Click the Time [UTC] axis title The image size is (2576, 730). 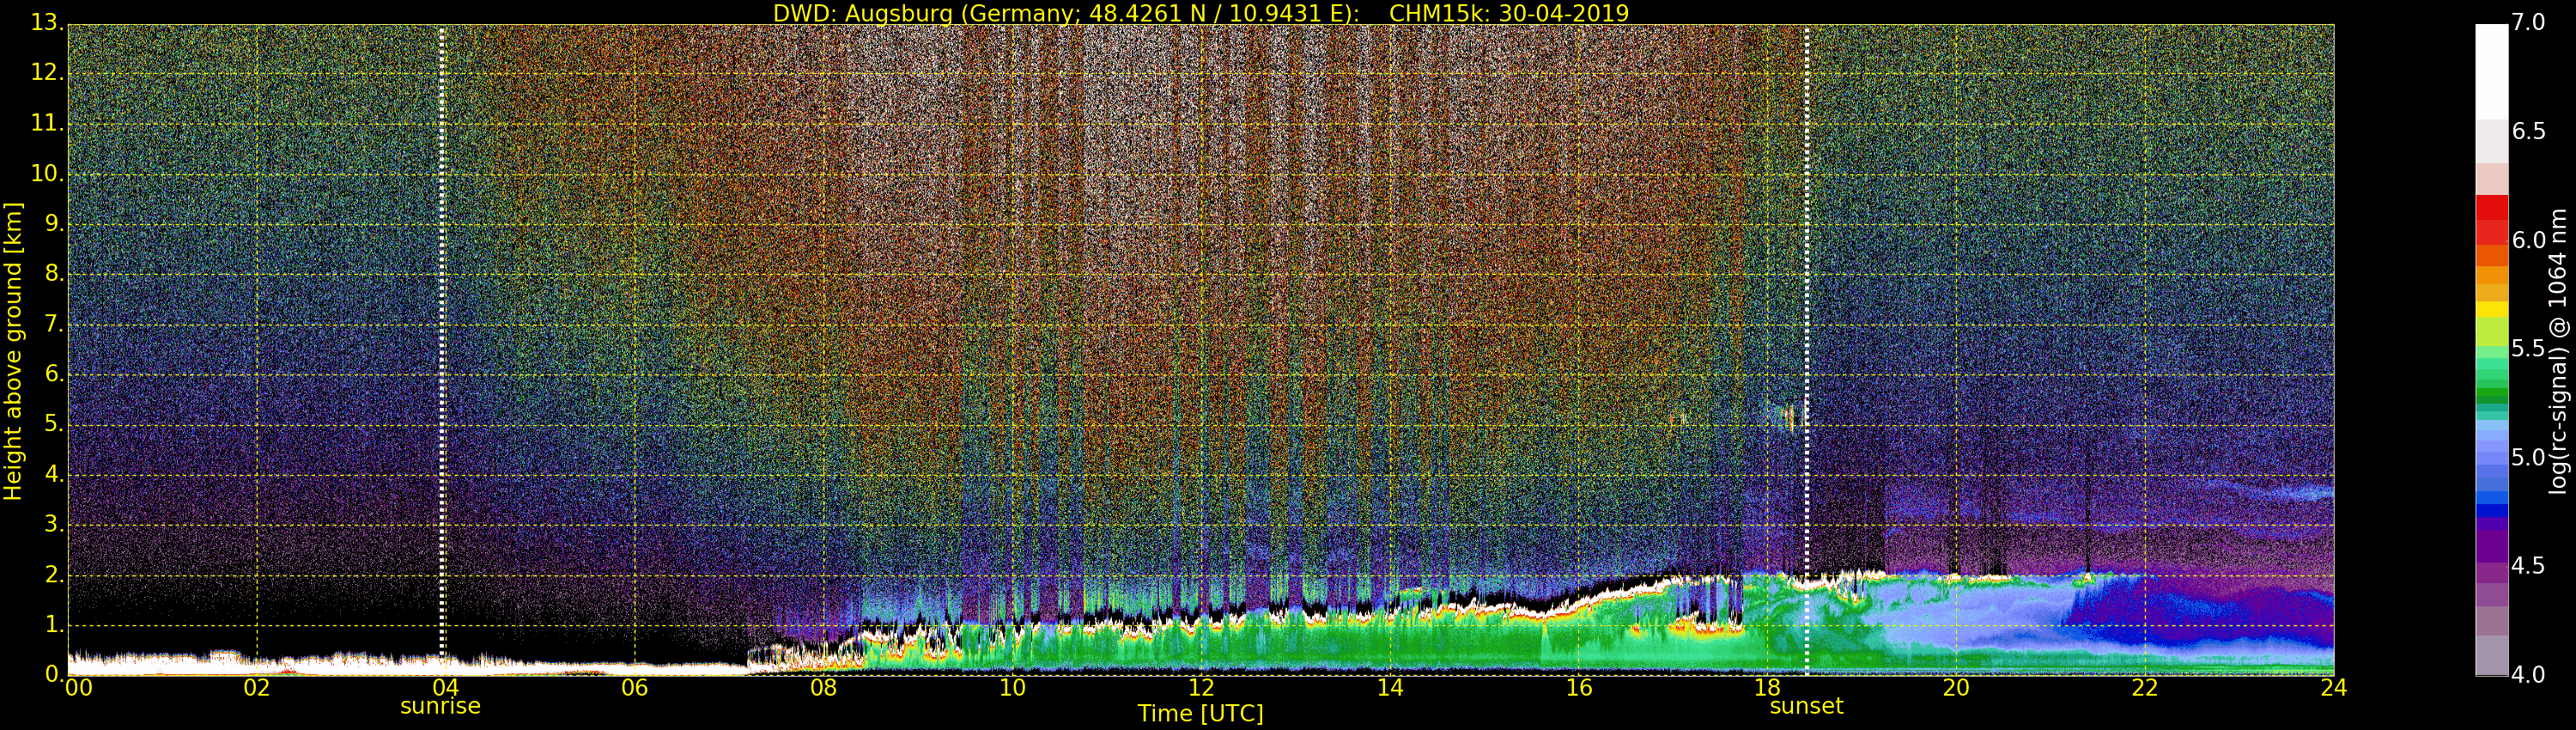coord(1200,714)
